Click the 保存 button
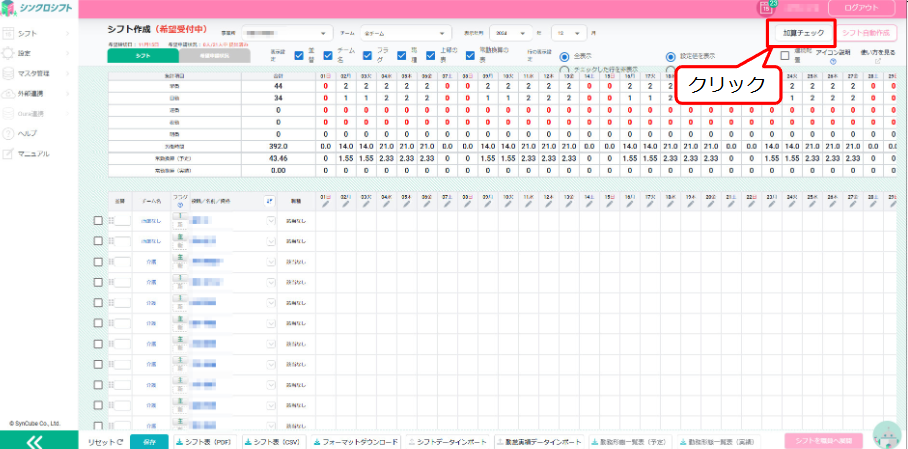Screen dimensions: 908x449 (149, 442)
